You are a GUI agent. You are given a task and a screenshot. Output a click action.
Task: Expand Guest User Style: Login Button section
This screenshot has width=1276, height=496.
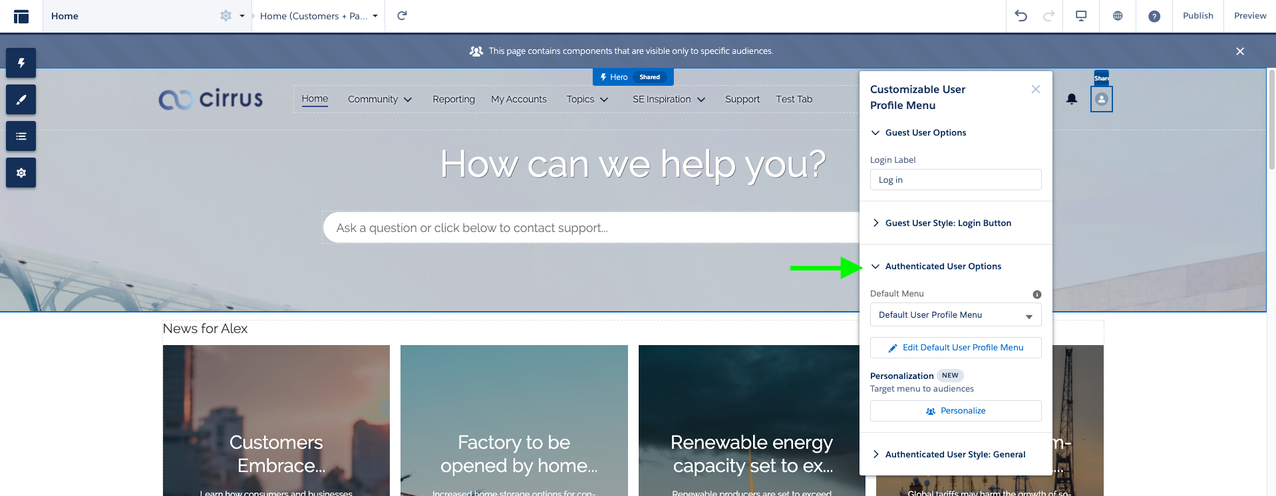(940, 223)
